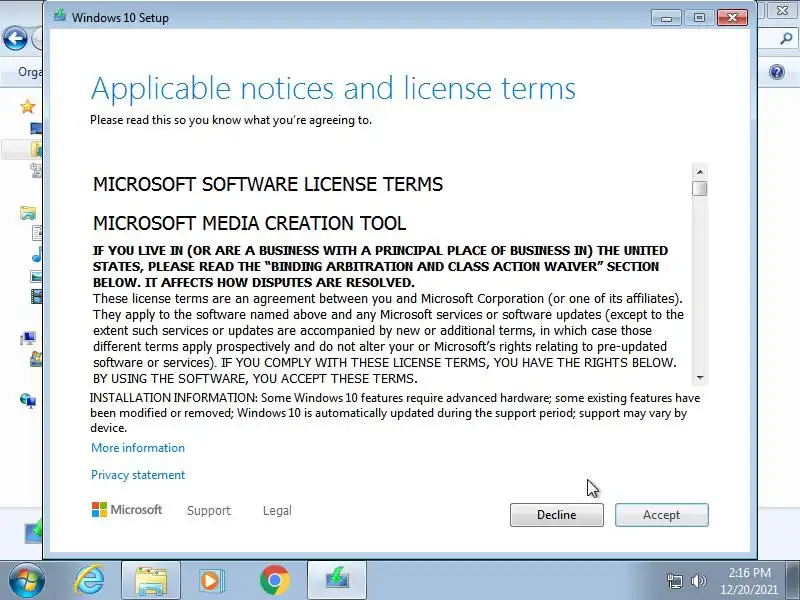
Task: Click the license text scrollbar down arrow
Action: [699, 378]
